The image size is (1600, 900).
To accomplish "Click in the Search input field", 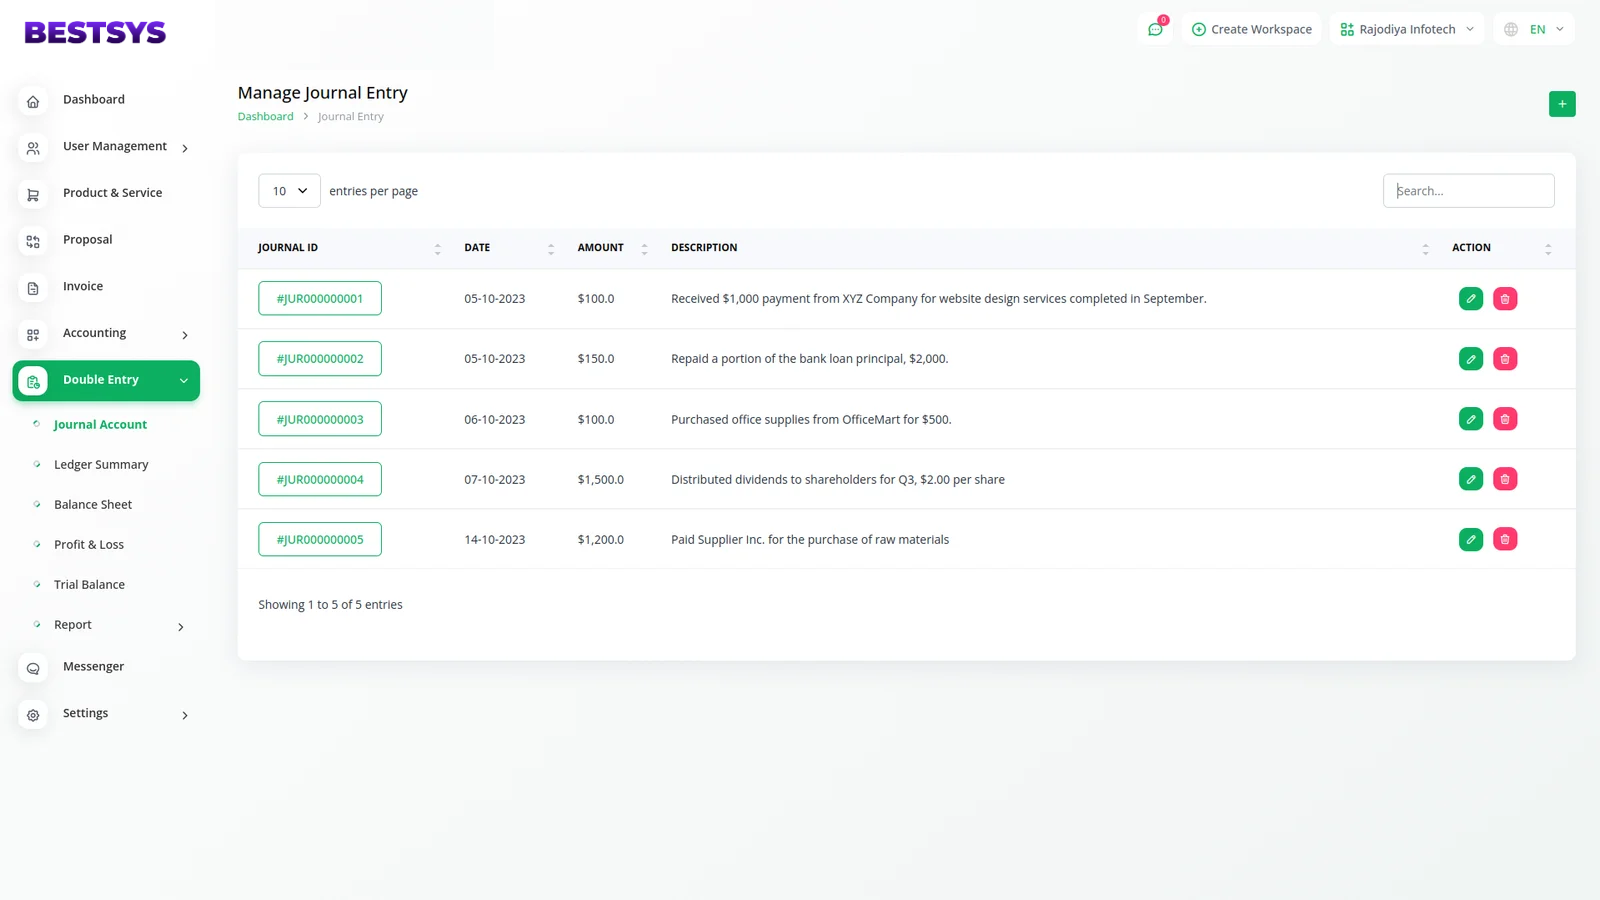I will tap(1468, 191).
